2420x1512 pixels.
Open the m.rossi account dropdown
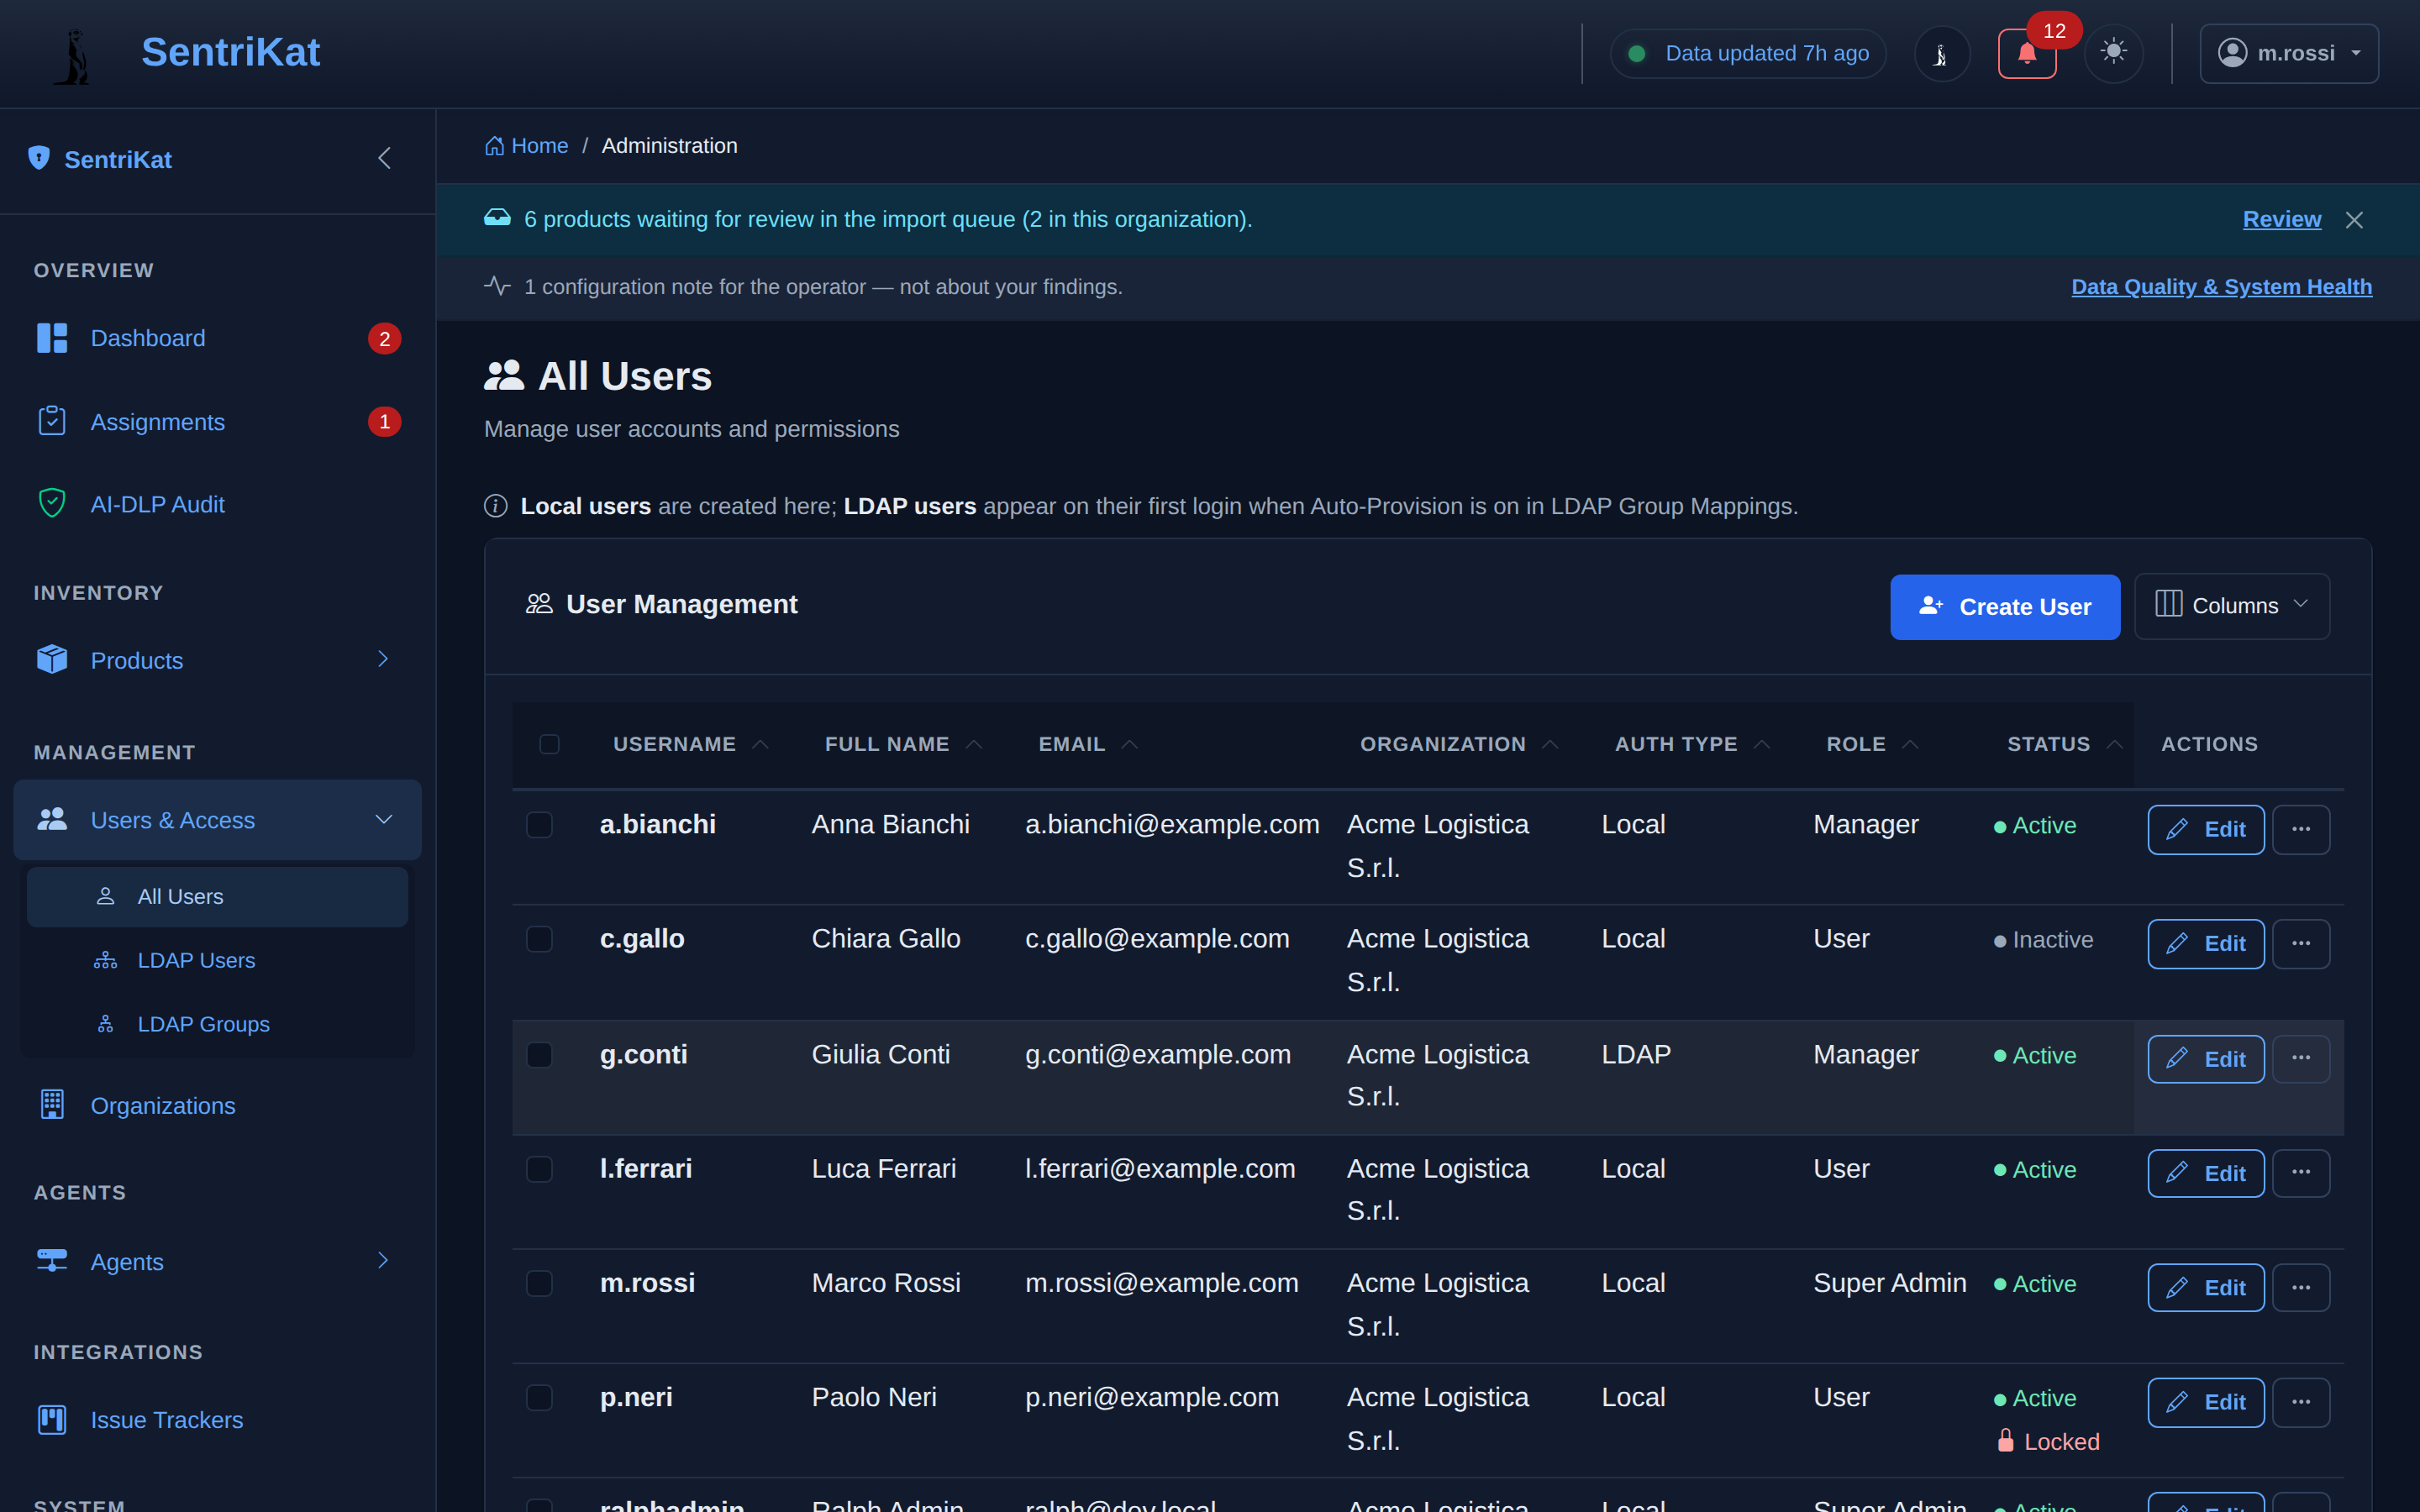point(2288,53)
